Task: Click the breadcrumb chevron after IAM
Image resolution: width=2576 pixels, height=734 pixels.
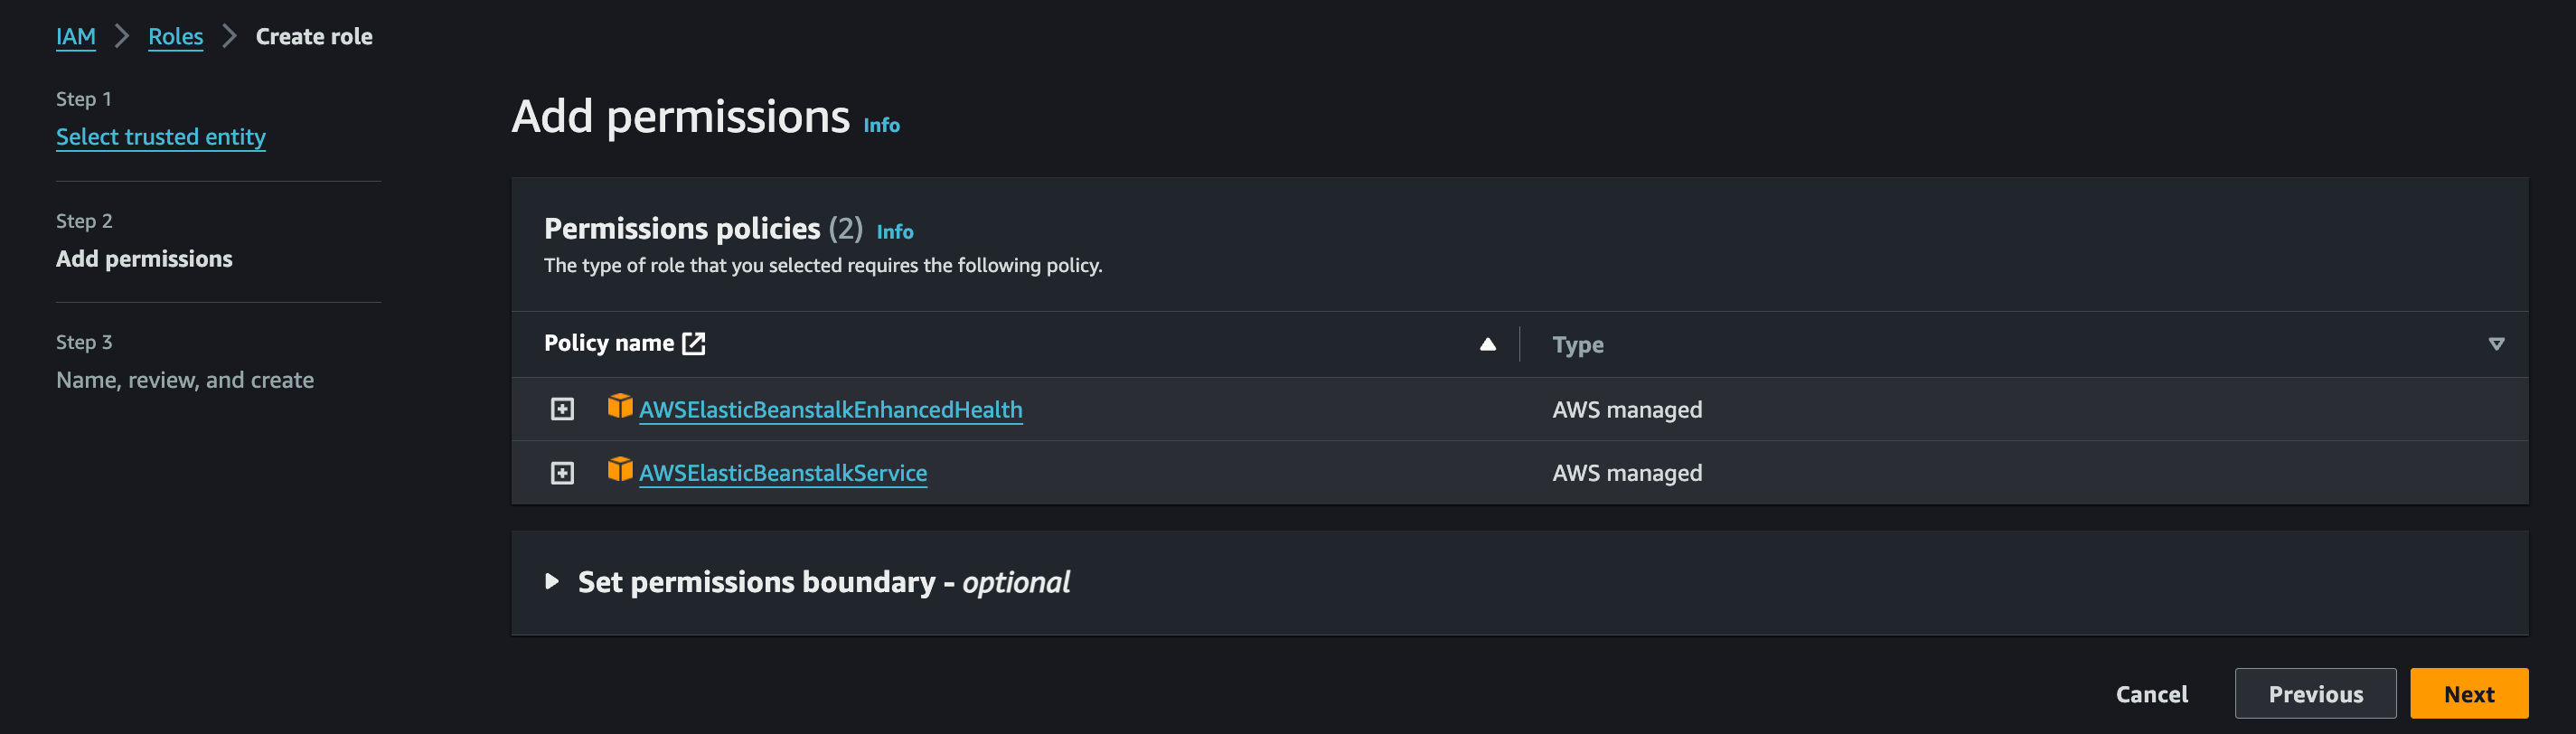Action: pos(122,37)
